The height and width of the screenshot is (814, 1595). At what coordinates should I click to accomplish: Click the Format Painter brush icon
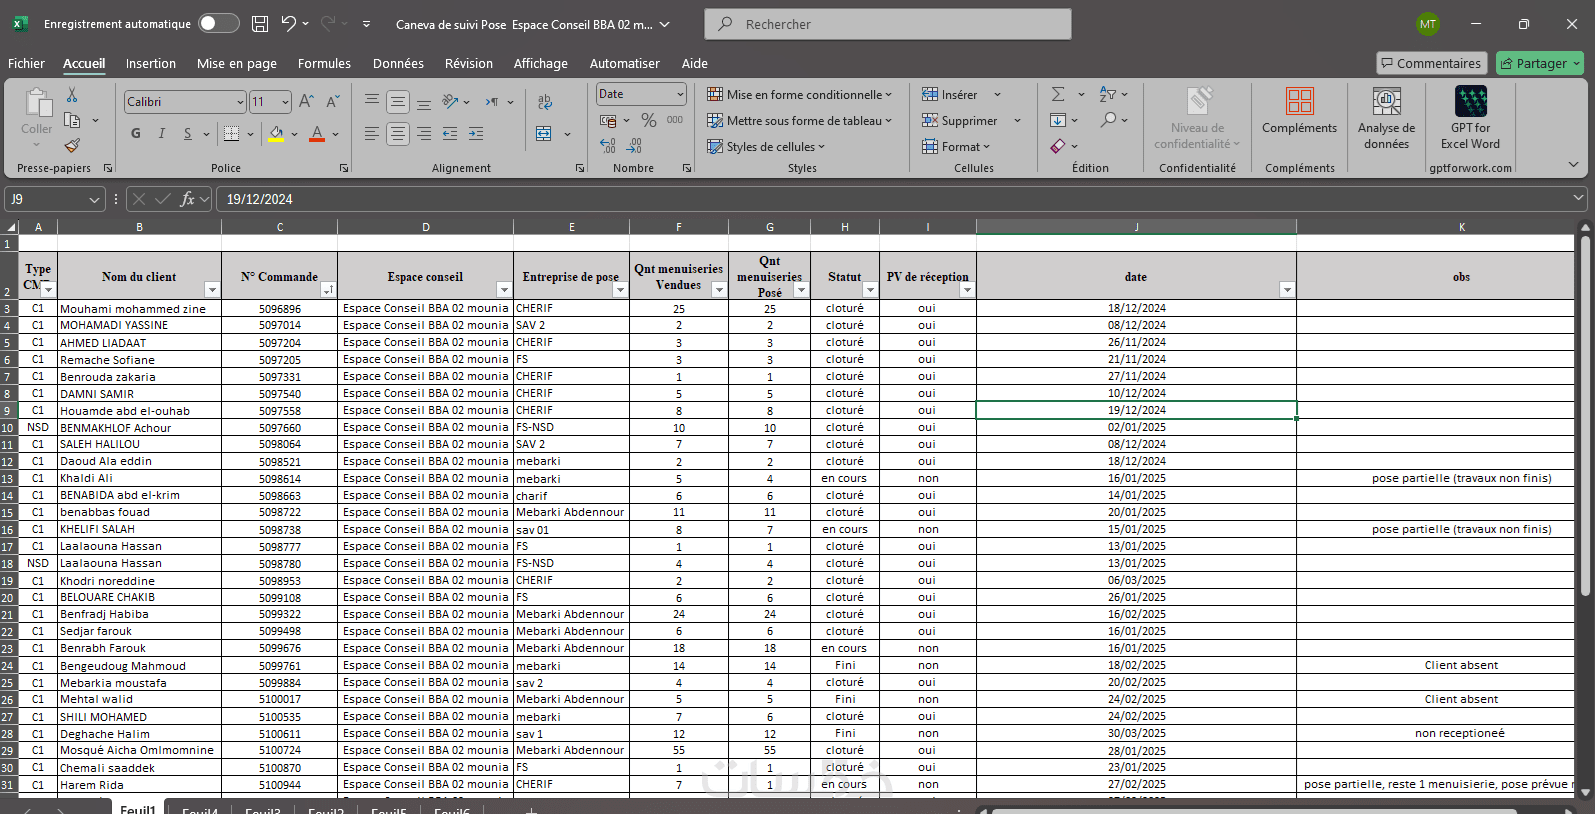72,146
